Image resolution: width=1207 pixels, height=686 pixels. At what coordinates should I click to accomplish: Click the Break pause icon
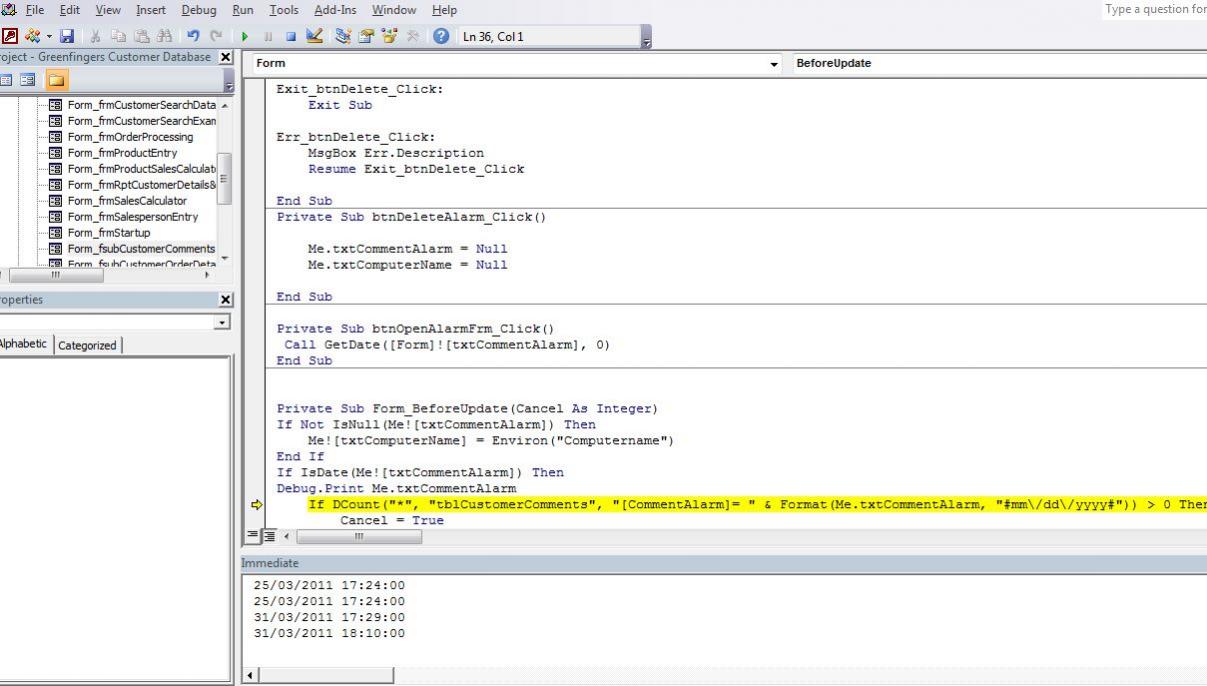click(266, 37)
